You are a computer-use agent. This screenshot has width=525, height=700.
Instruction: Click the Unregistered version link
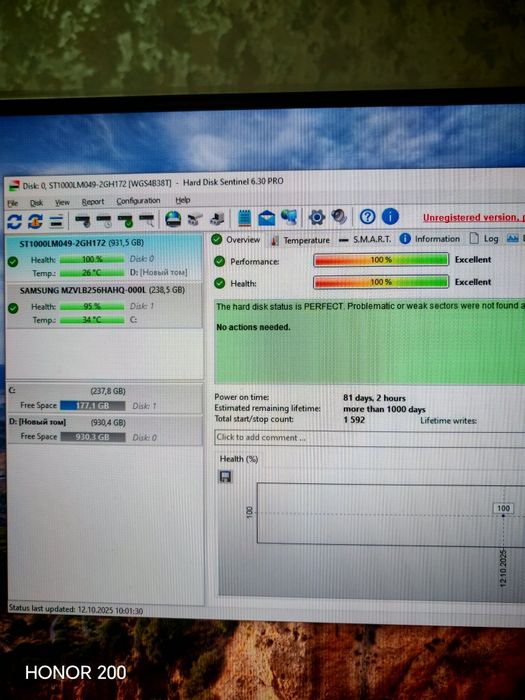coord(474,217)
